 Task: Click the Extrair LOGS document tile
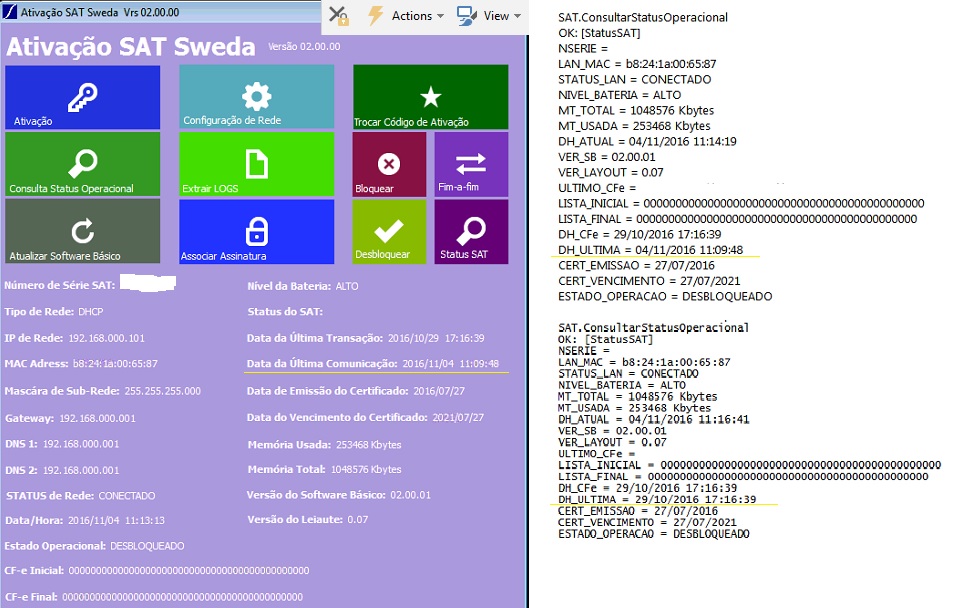click(257, 164)
